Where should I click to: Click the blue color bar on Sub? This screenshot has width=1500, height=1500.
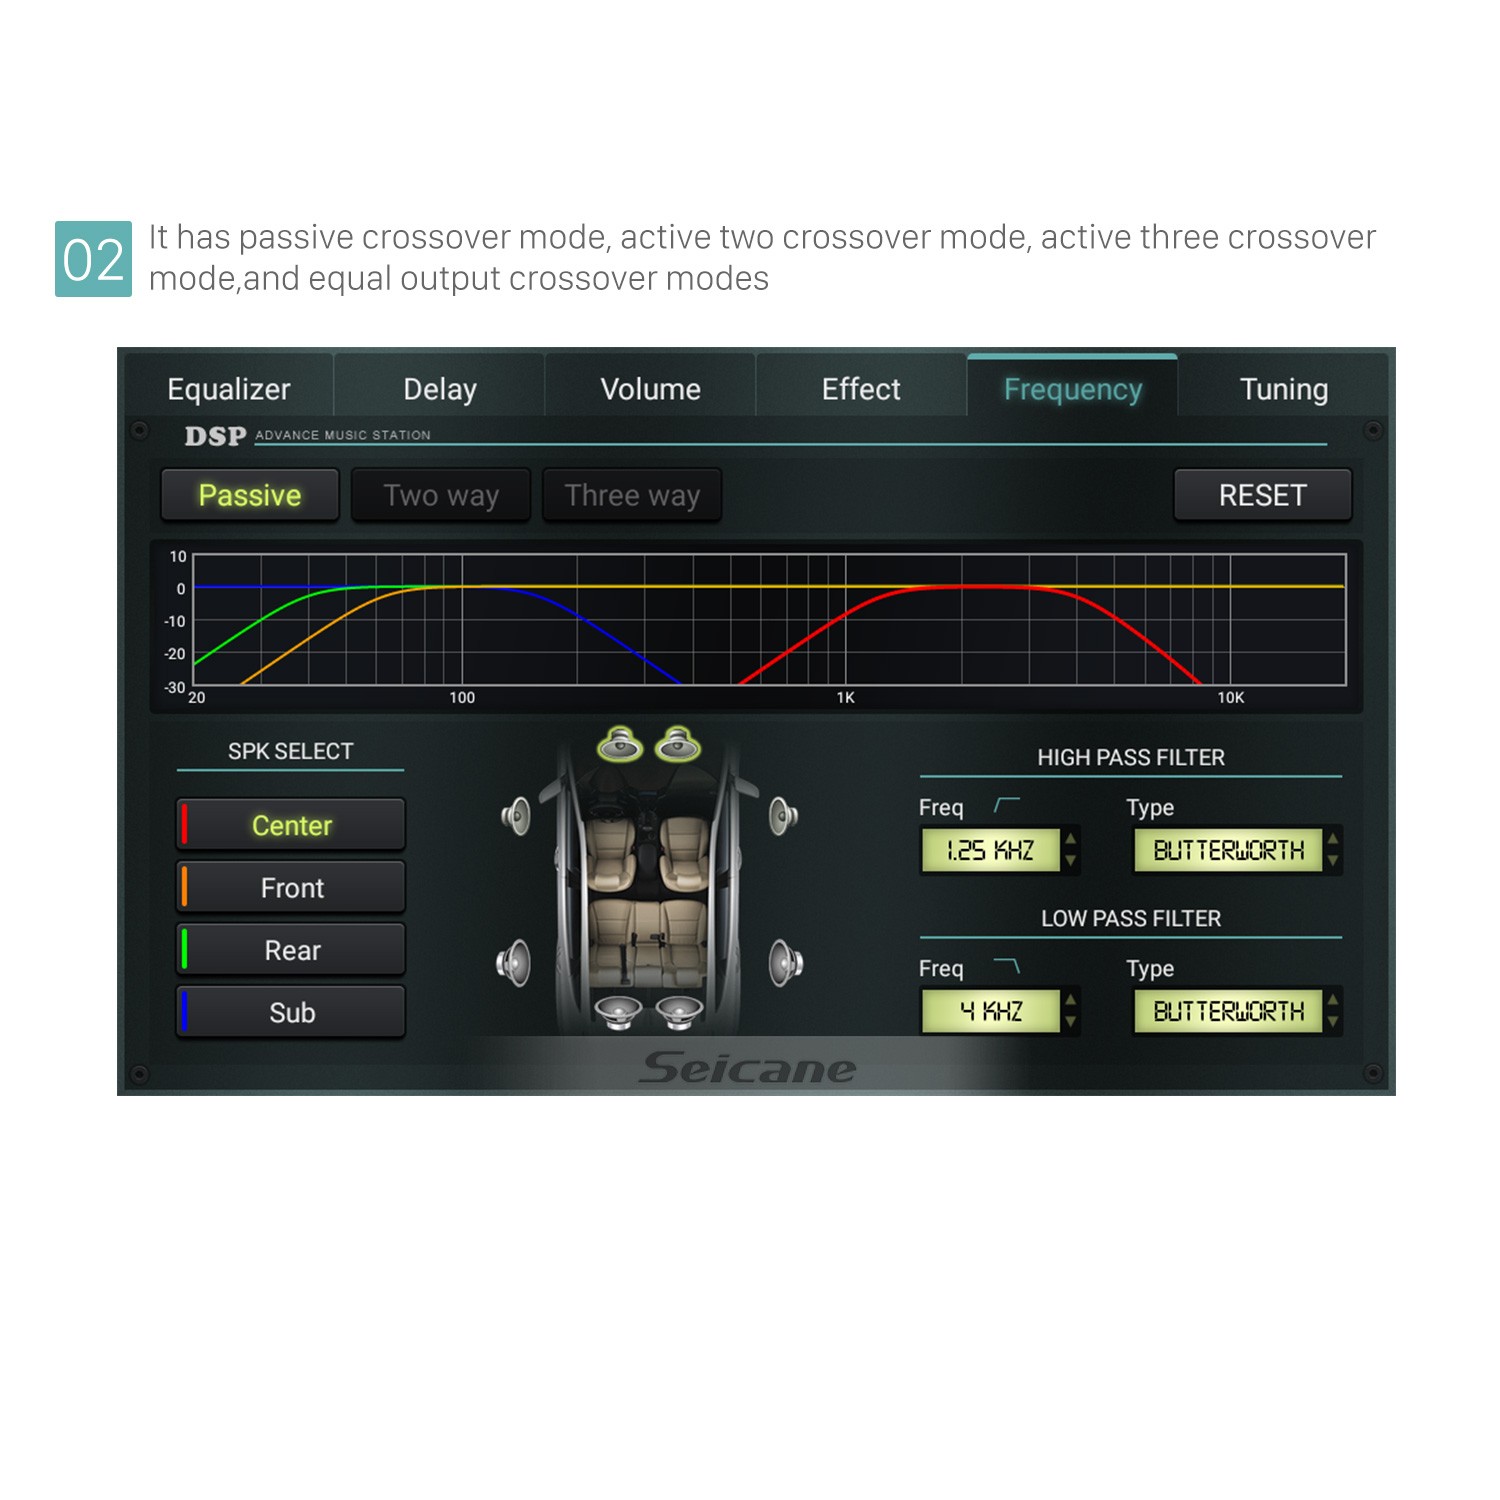184,1011
